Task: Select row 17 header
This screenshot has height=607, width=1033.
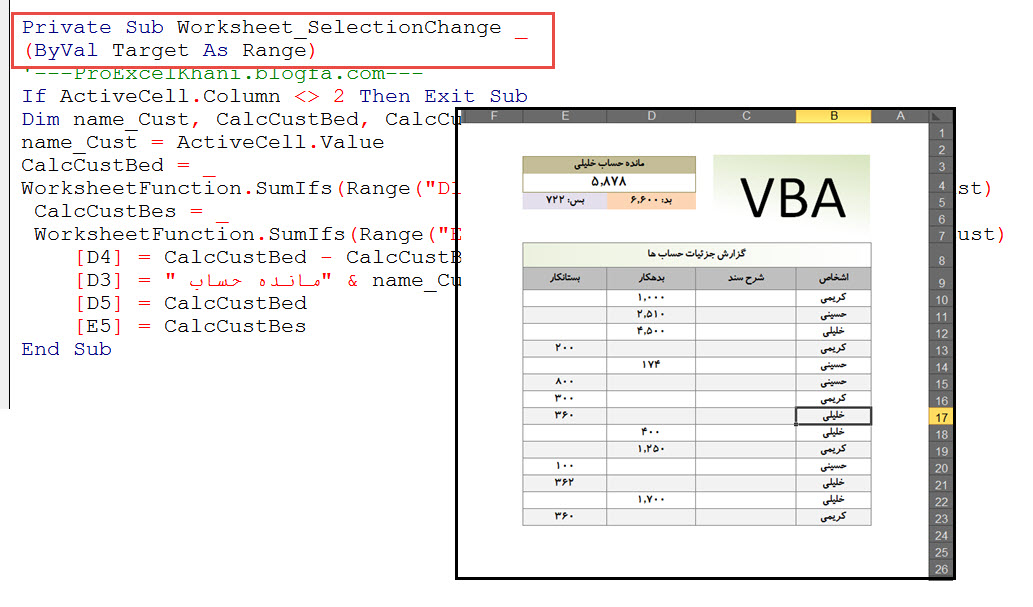Action: coord(940,417)
